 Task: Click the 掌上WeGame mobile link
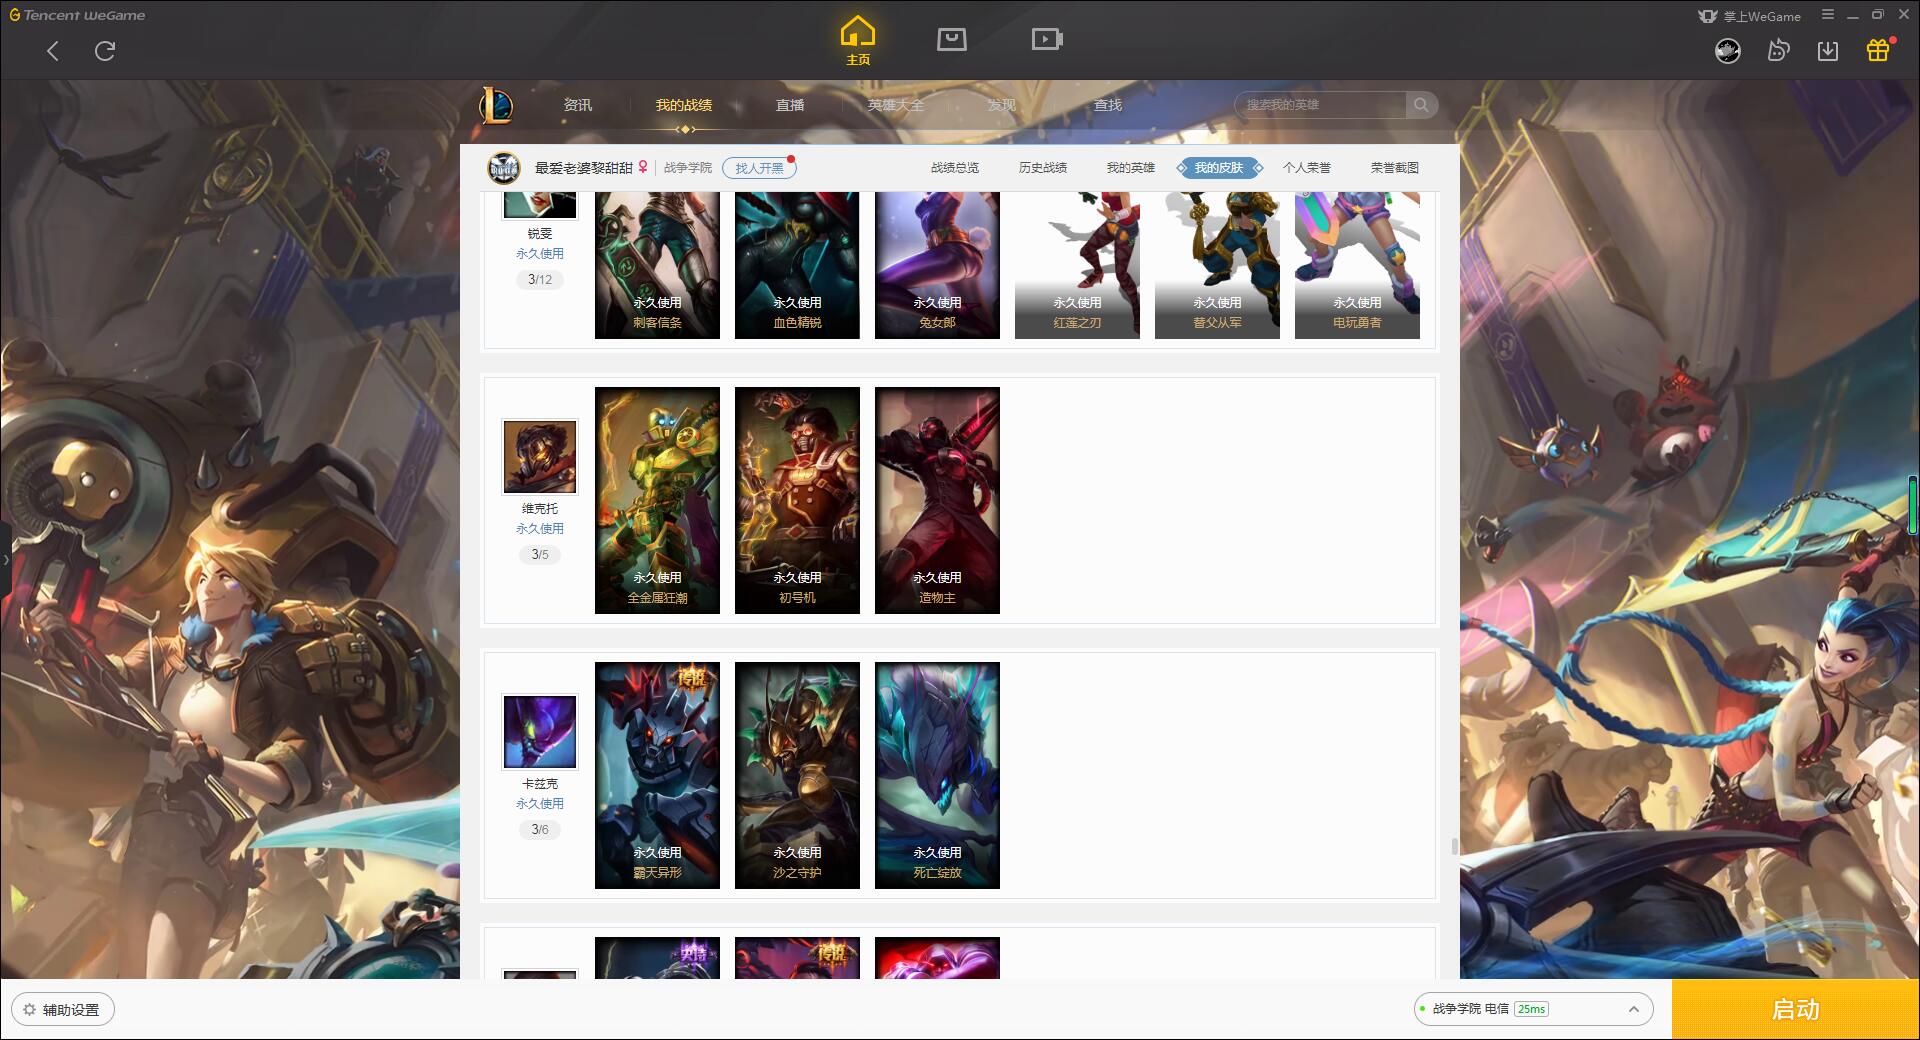(x=1750, y=16)
